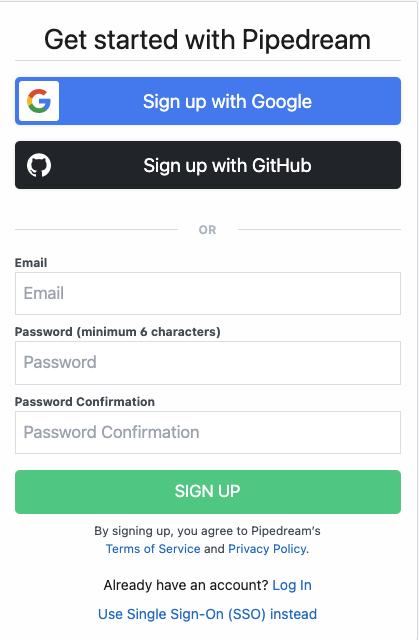Click the divider line beneath the heading
The height and width of the screenshot is (640, 419).
pos(208,60)
